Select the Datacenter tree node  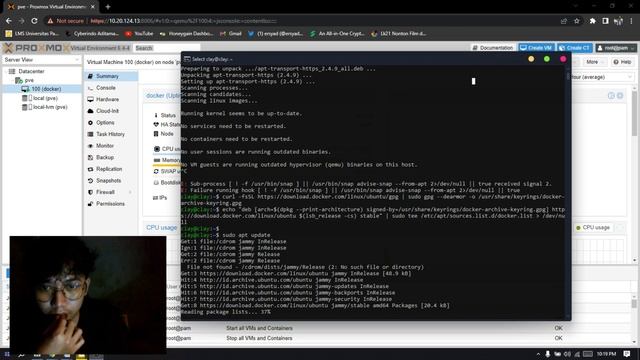click(31, 71)
